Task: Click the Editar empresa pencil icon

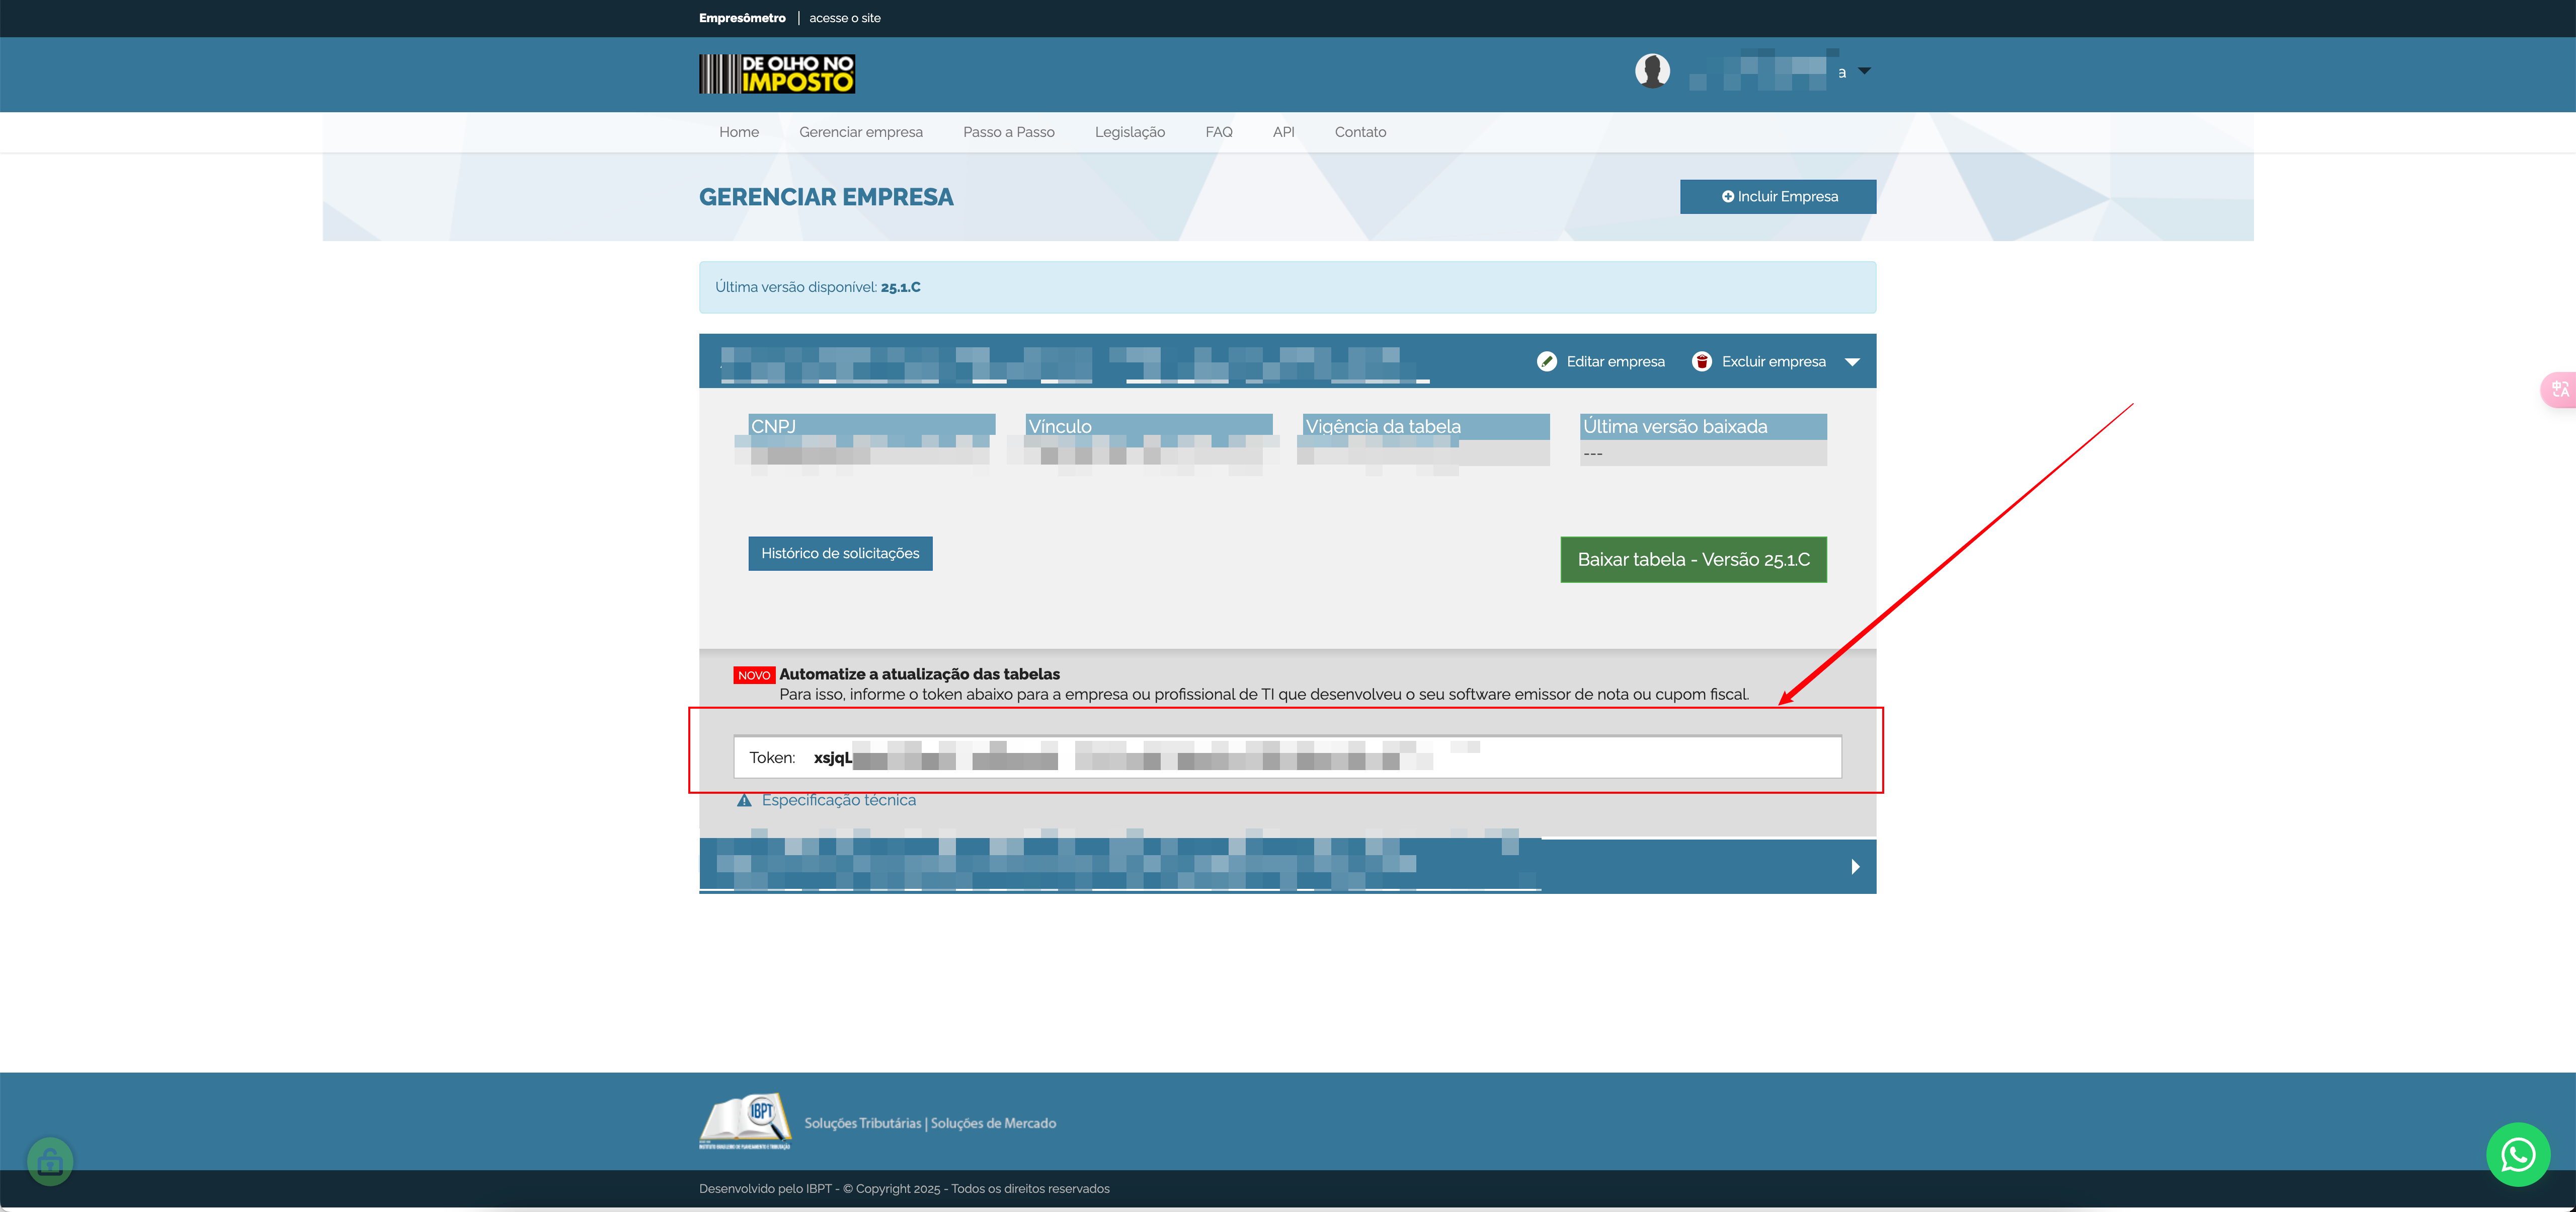Action: coord(1546,362)
